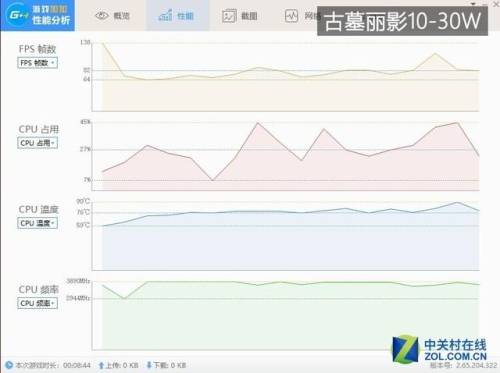The width and height of the screenshot is (500, 373).
Task: Click the bar chart Performance icon
Action: point(165,15)
